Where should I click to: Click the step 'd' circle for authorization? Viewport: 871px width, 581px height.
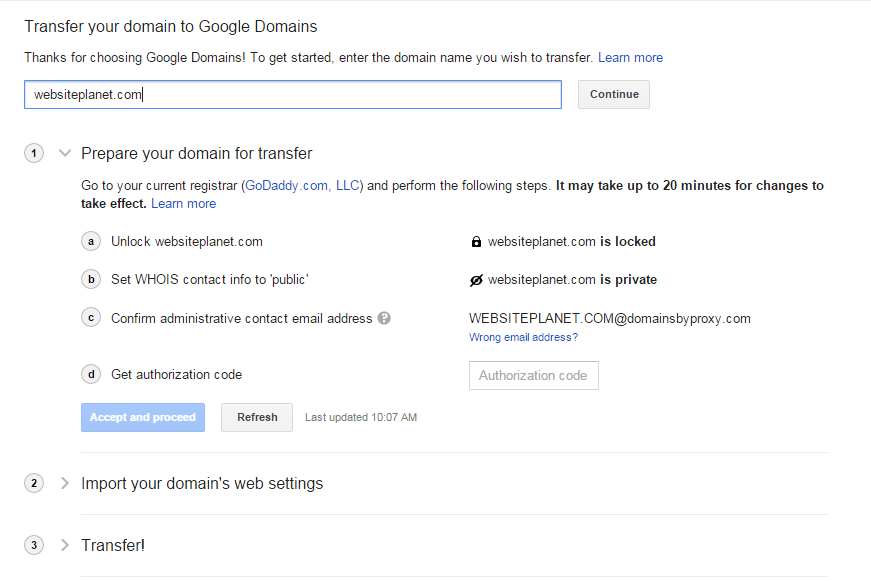[91, 374]
